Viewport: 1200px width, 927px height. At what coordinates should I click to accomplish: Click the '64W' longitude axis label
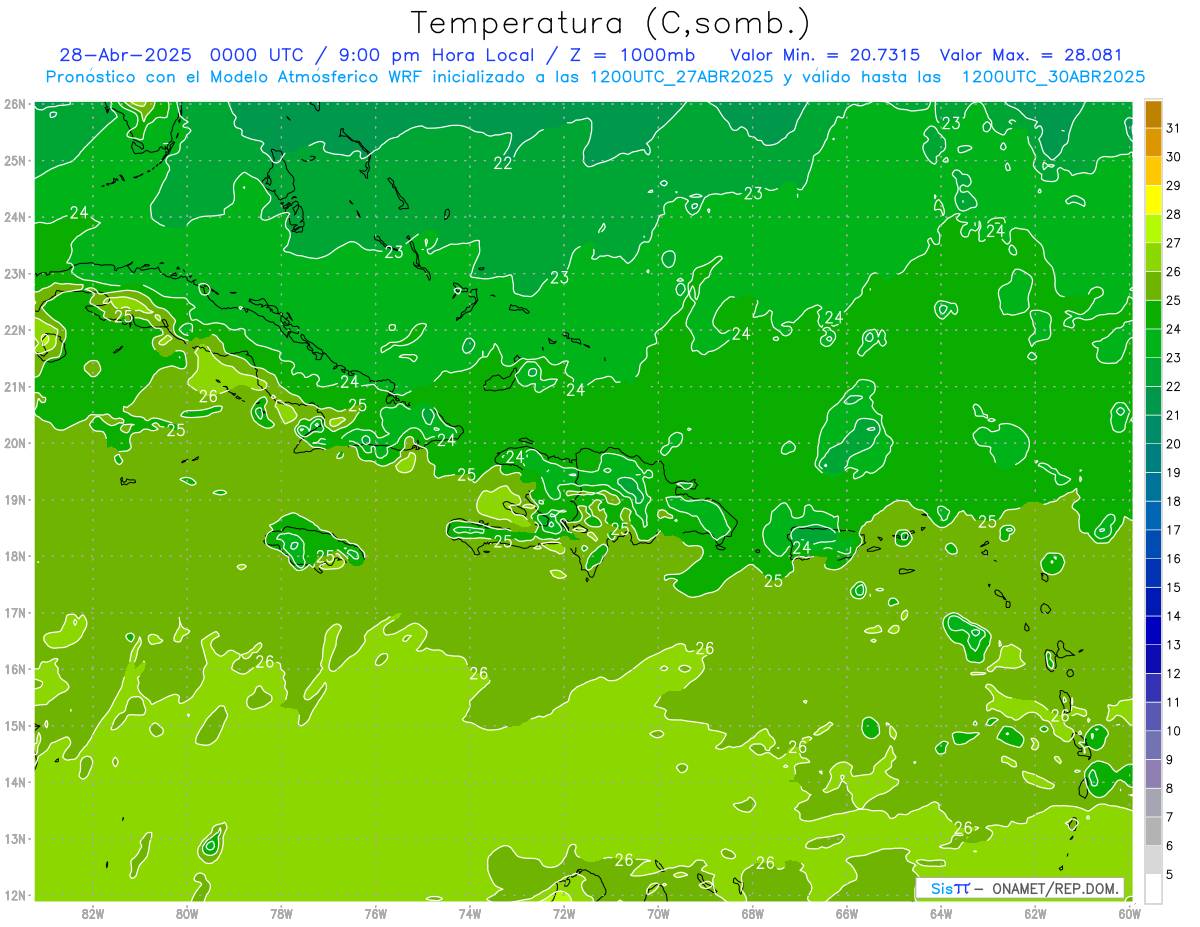(x=941, y=914)
